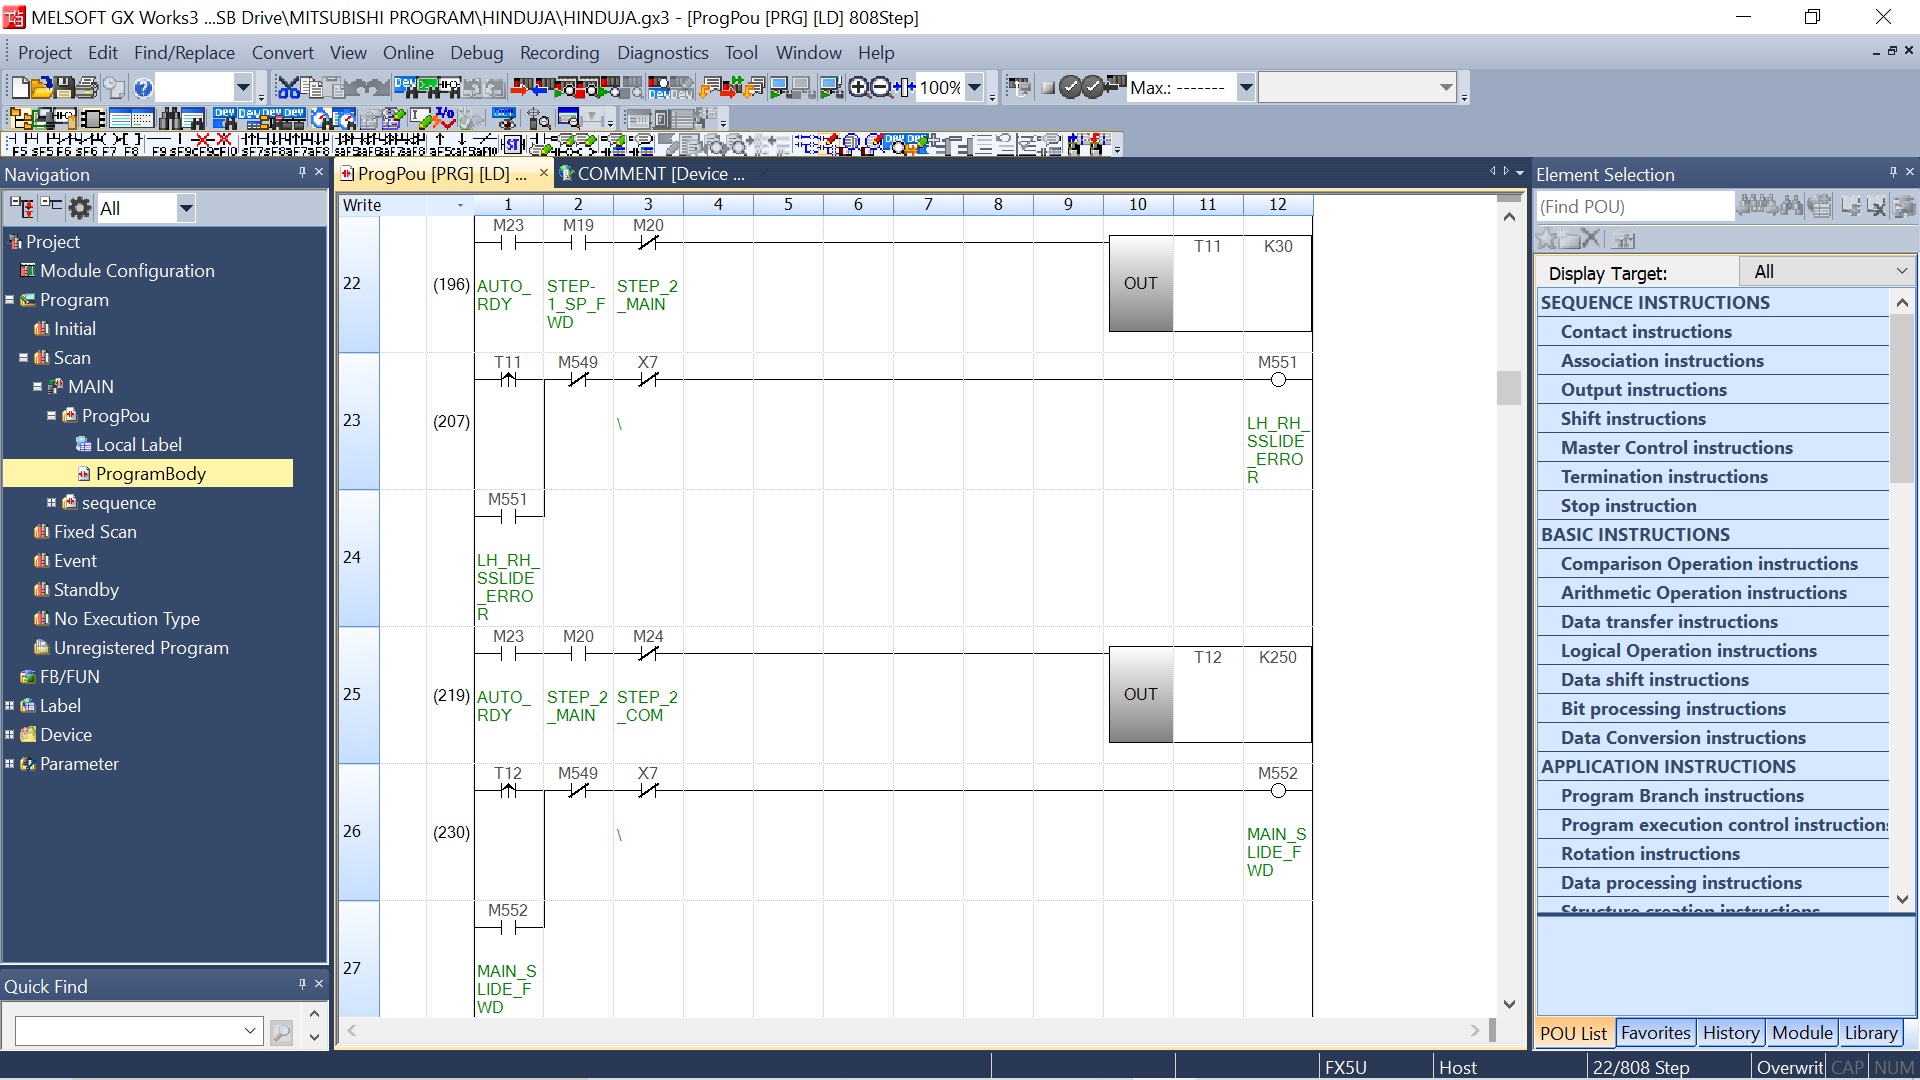Switch to the COMMENT [Device] tab
Screen dimensions: 1920x1080
pyautogui.click(x=659, y=174)
